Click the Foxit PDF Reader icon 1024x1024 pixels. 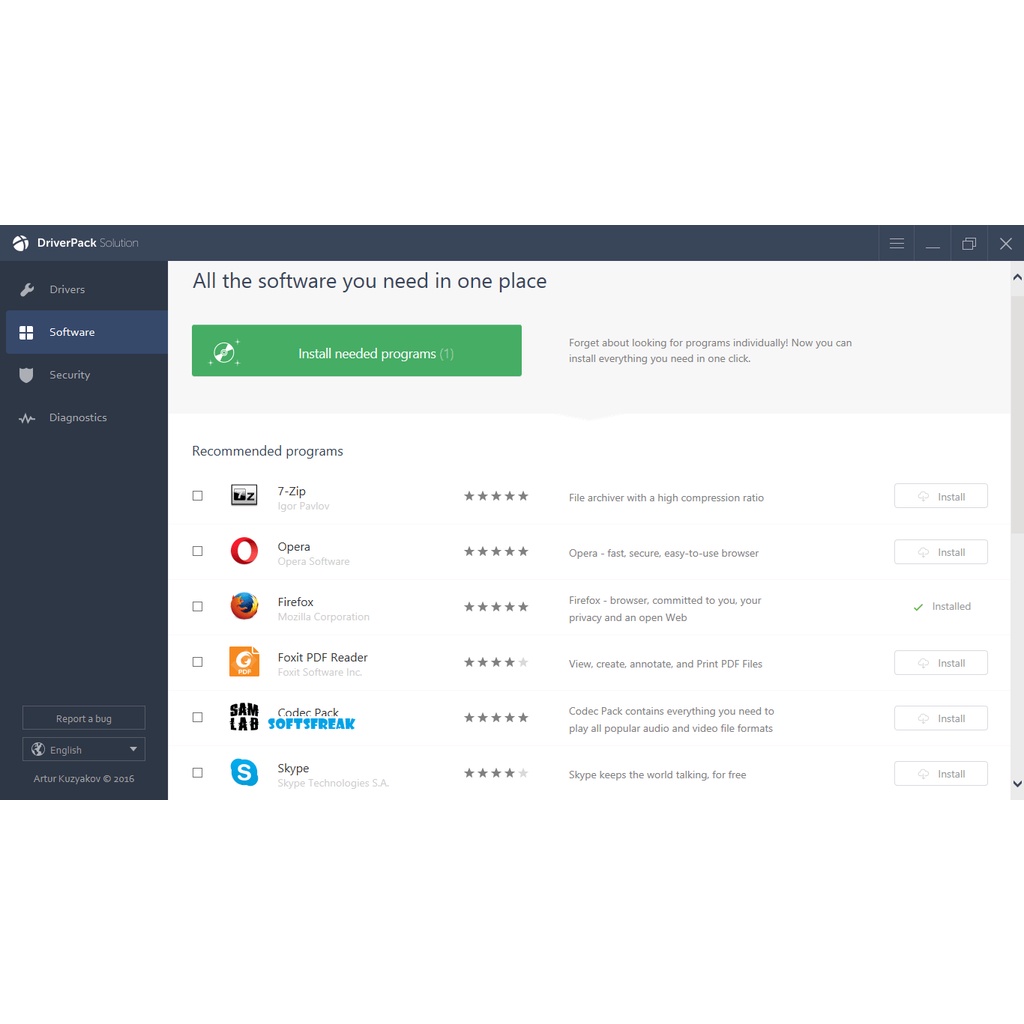click(x=244, y=662)
